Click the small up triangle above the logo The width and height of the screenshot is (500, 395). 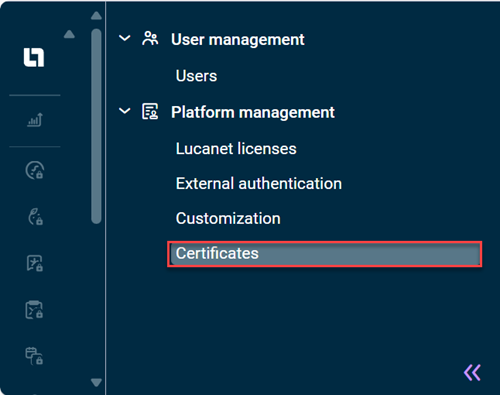click(69, 34)
